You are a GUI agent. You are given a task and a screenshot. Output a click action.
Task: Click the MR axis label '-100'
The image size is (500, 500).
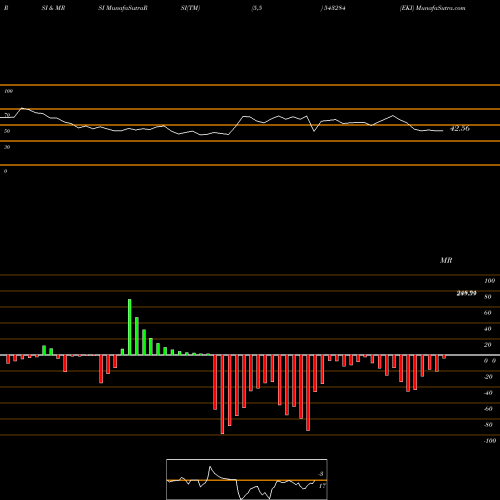tap(490, 441)
